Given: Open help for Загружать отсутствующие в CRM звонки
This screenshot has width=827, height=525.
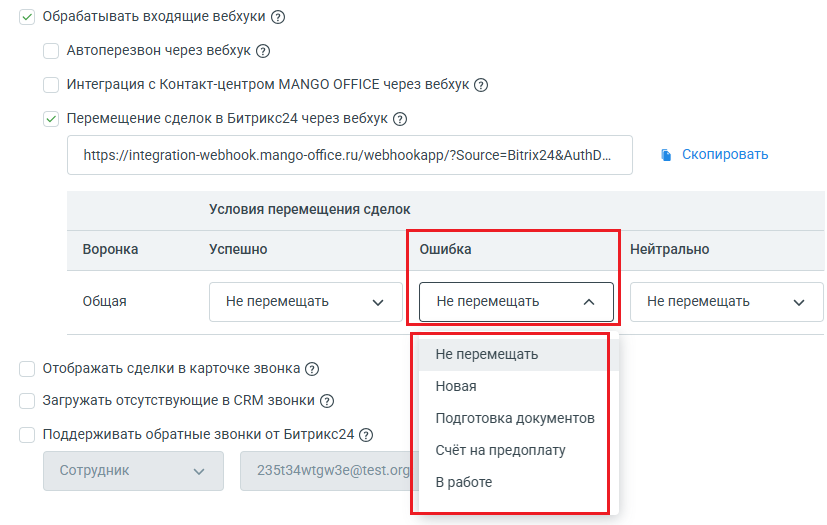Looking at the screenshot, I should click(x=327, y=401).
